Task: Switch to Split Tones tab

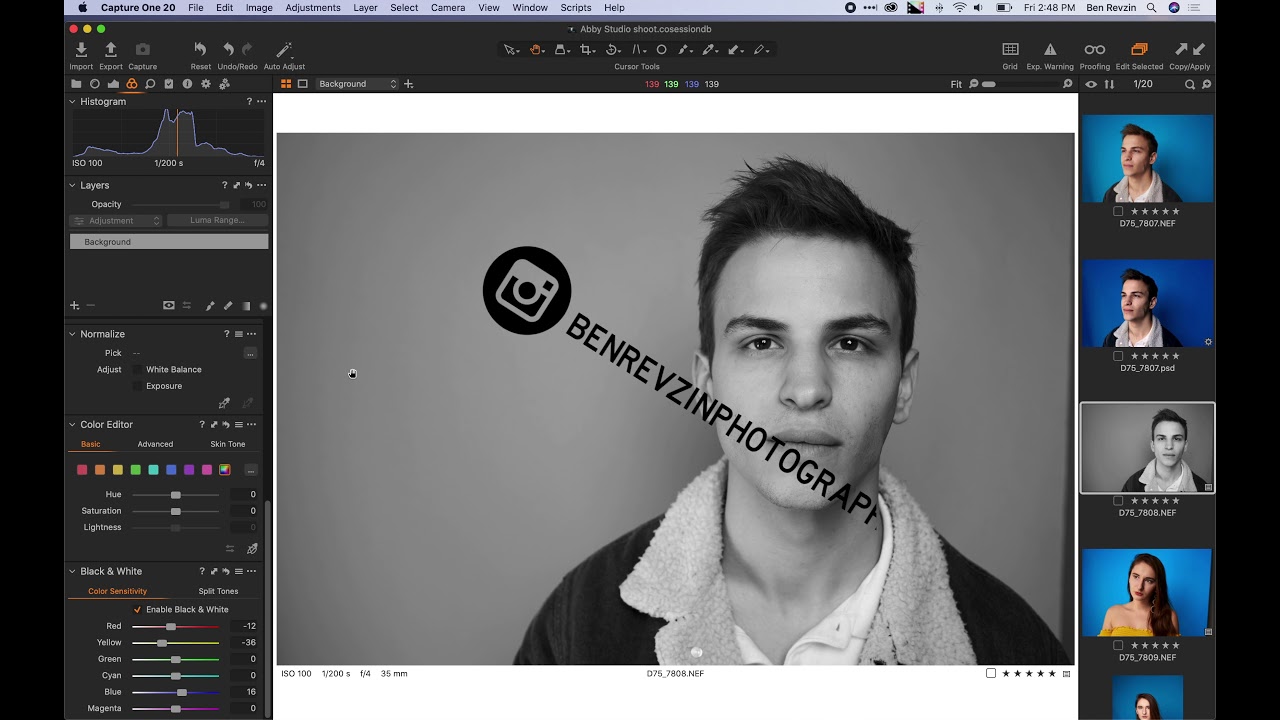Action: point(218,591)
